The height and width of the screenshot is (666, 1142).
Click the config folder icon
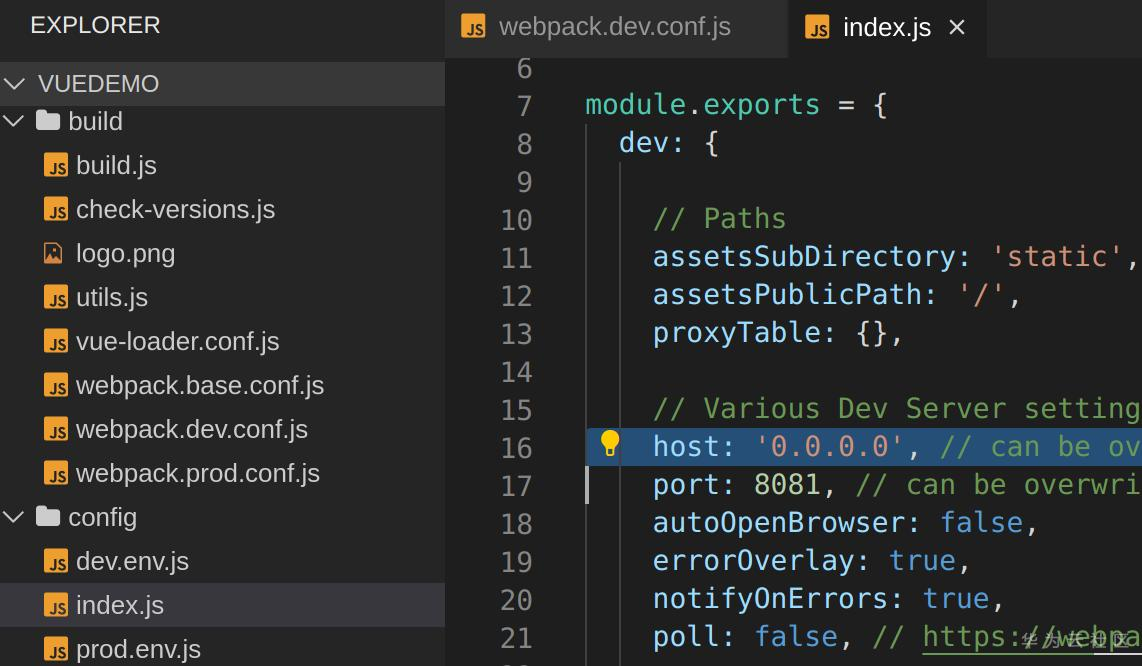pos(48,517)
